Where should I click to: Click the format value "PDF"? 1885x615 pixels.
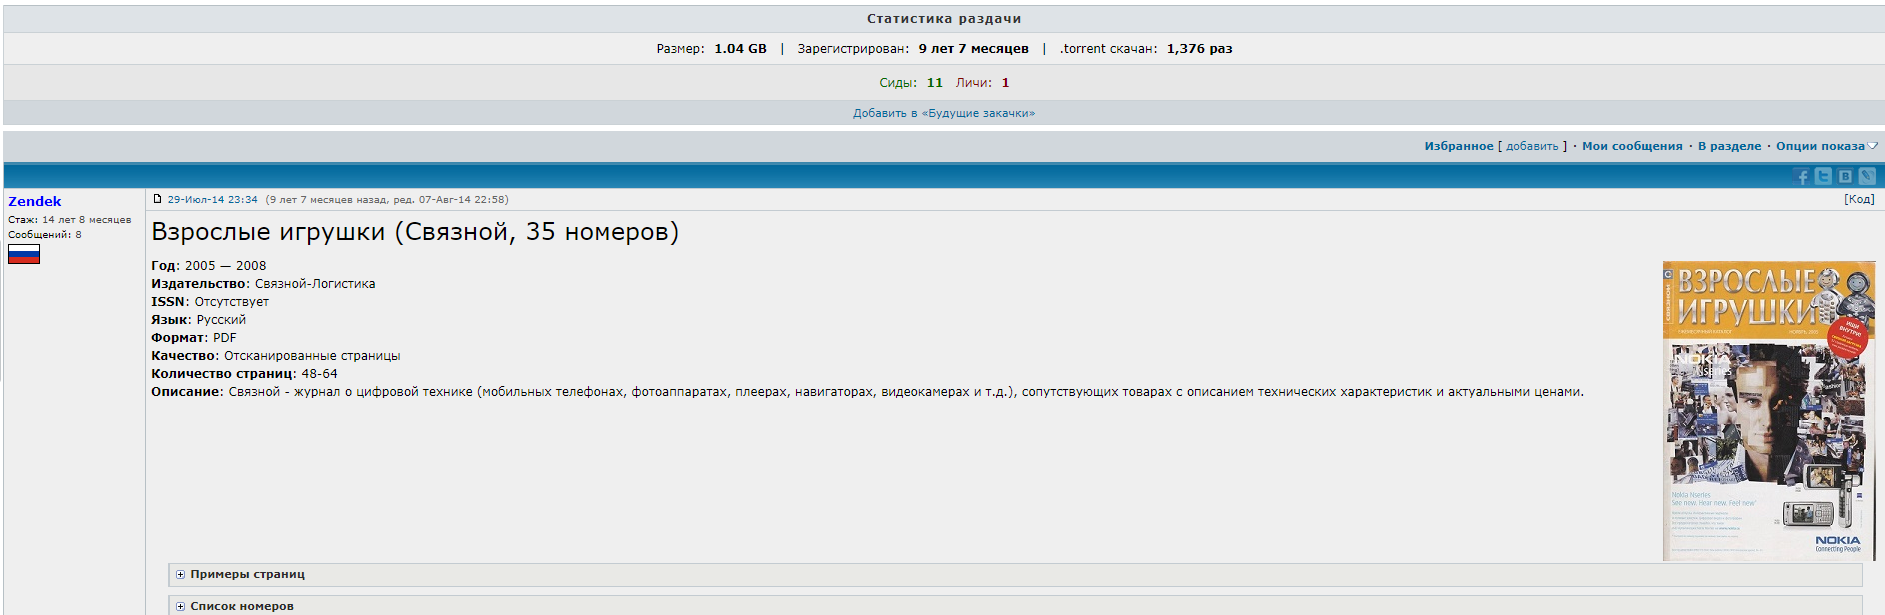[225, 338]
